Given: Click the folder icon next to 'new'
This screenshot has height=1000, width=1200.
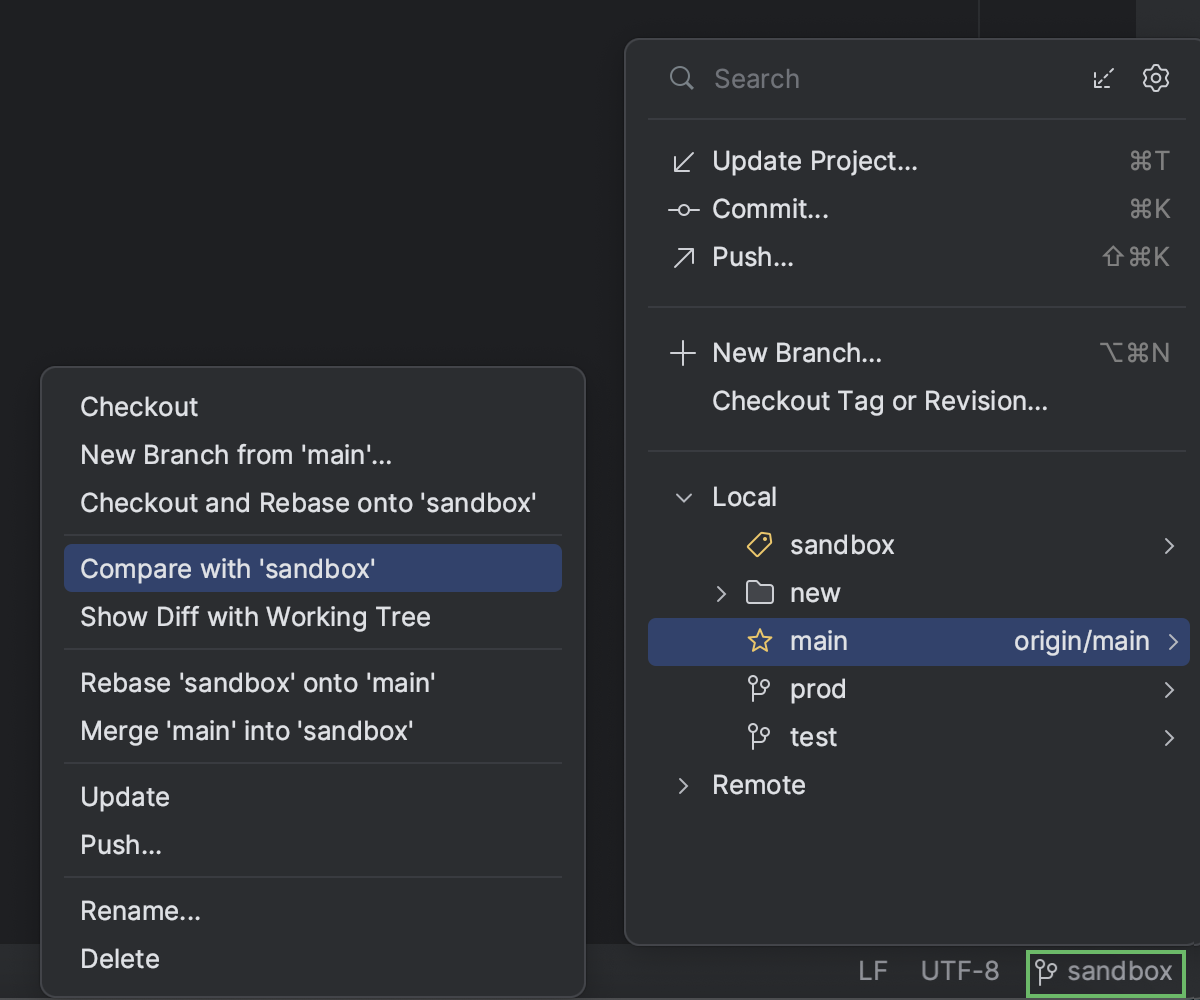Looking at the screenshot, I should pyautogui.click(x=759, y=593).
